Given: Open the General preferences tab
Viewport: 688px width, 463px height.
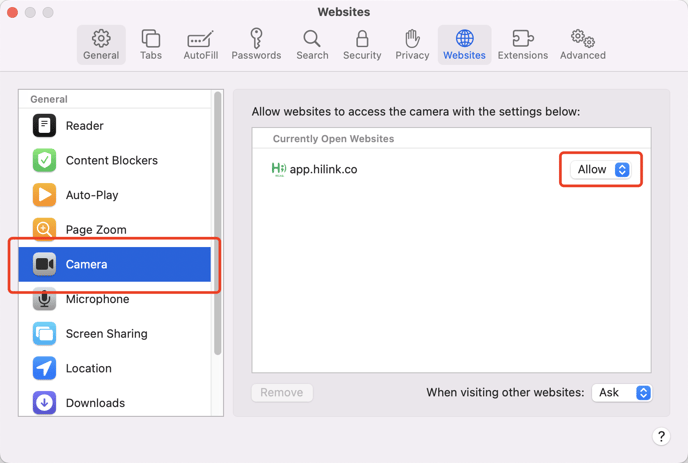Looking at the screenshot, I should 101,45.
